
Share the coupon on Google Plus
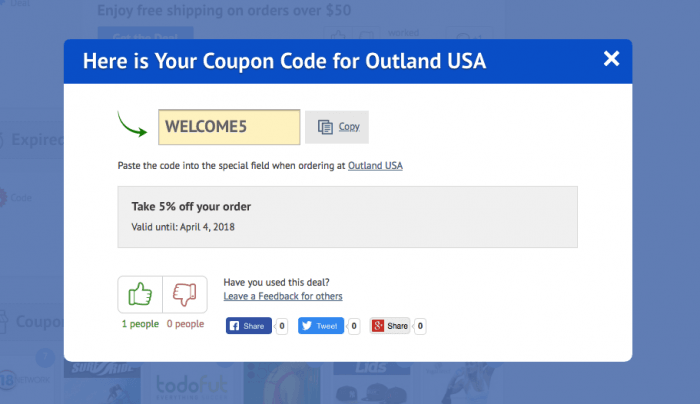pyautogui.click(x=390, y=326)
